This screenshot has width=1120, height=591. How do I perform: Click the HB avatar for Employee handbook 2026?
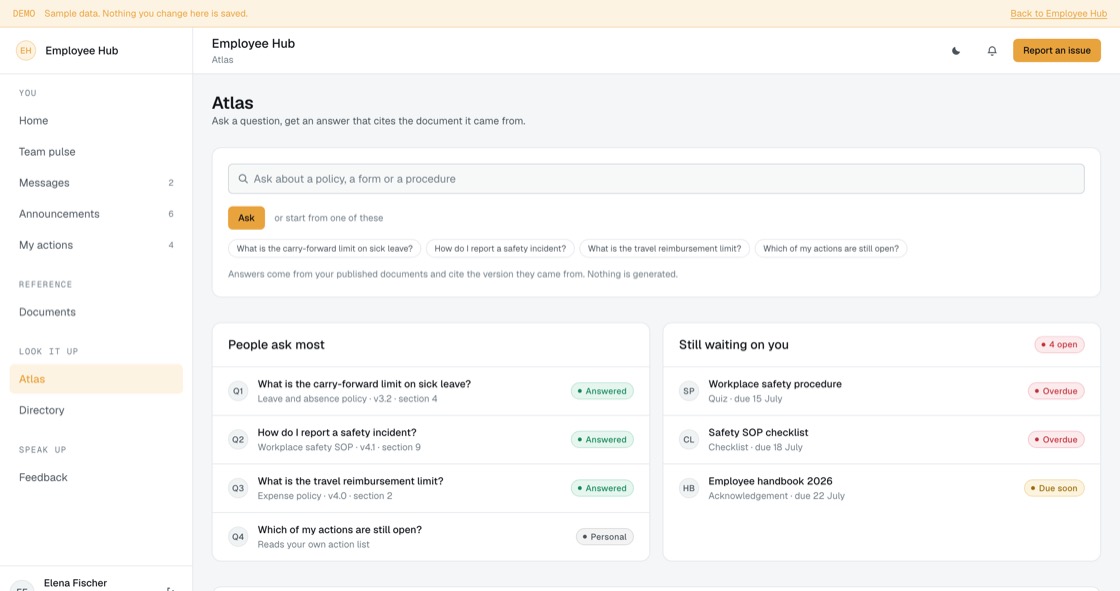689,488
